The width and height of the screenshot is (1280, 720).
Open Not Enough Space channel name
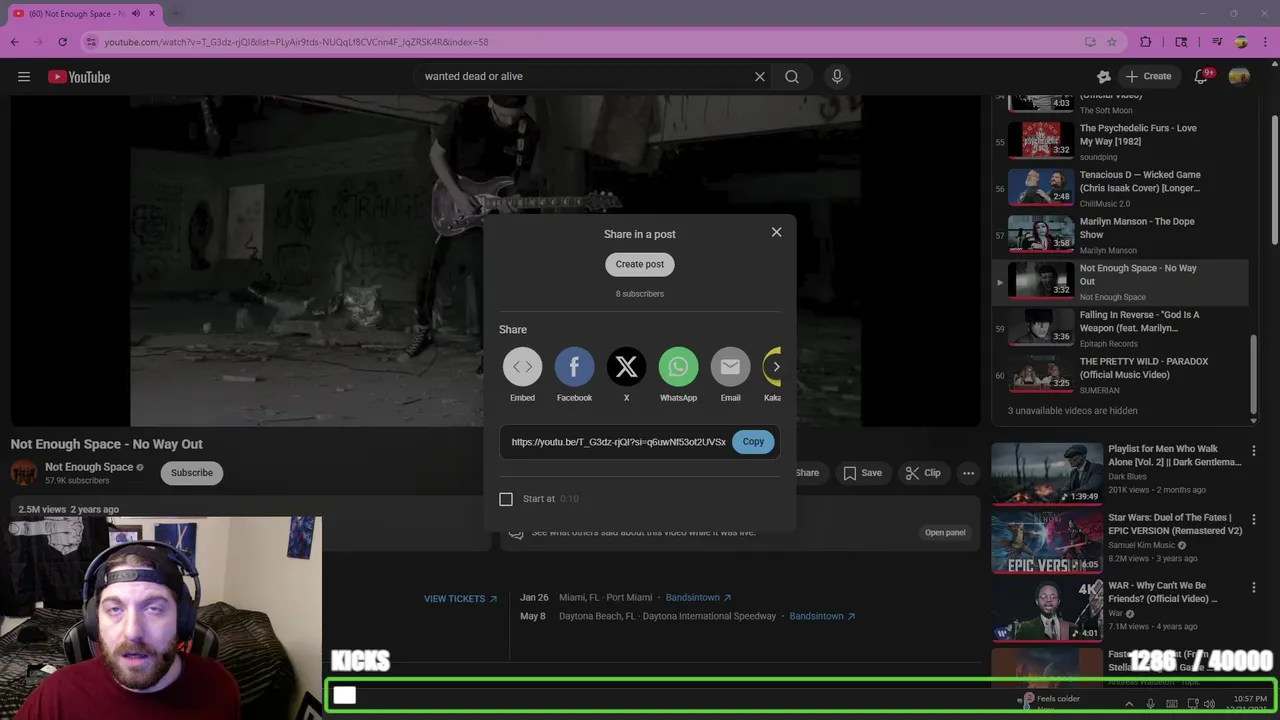(89, 467)
